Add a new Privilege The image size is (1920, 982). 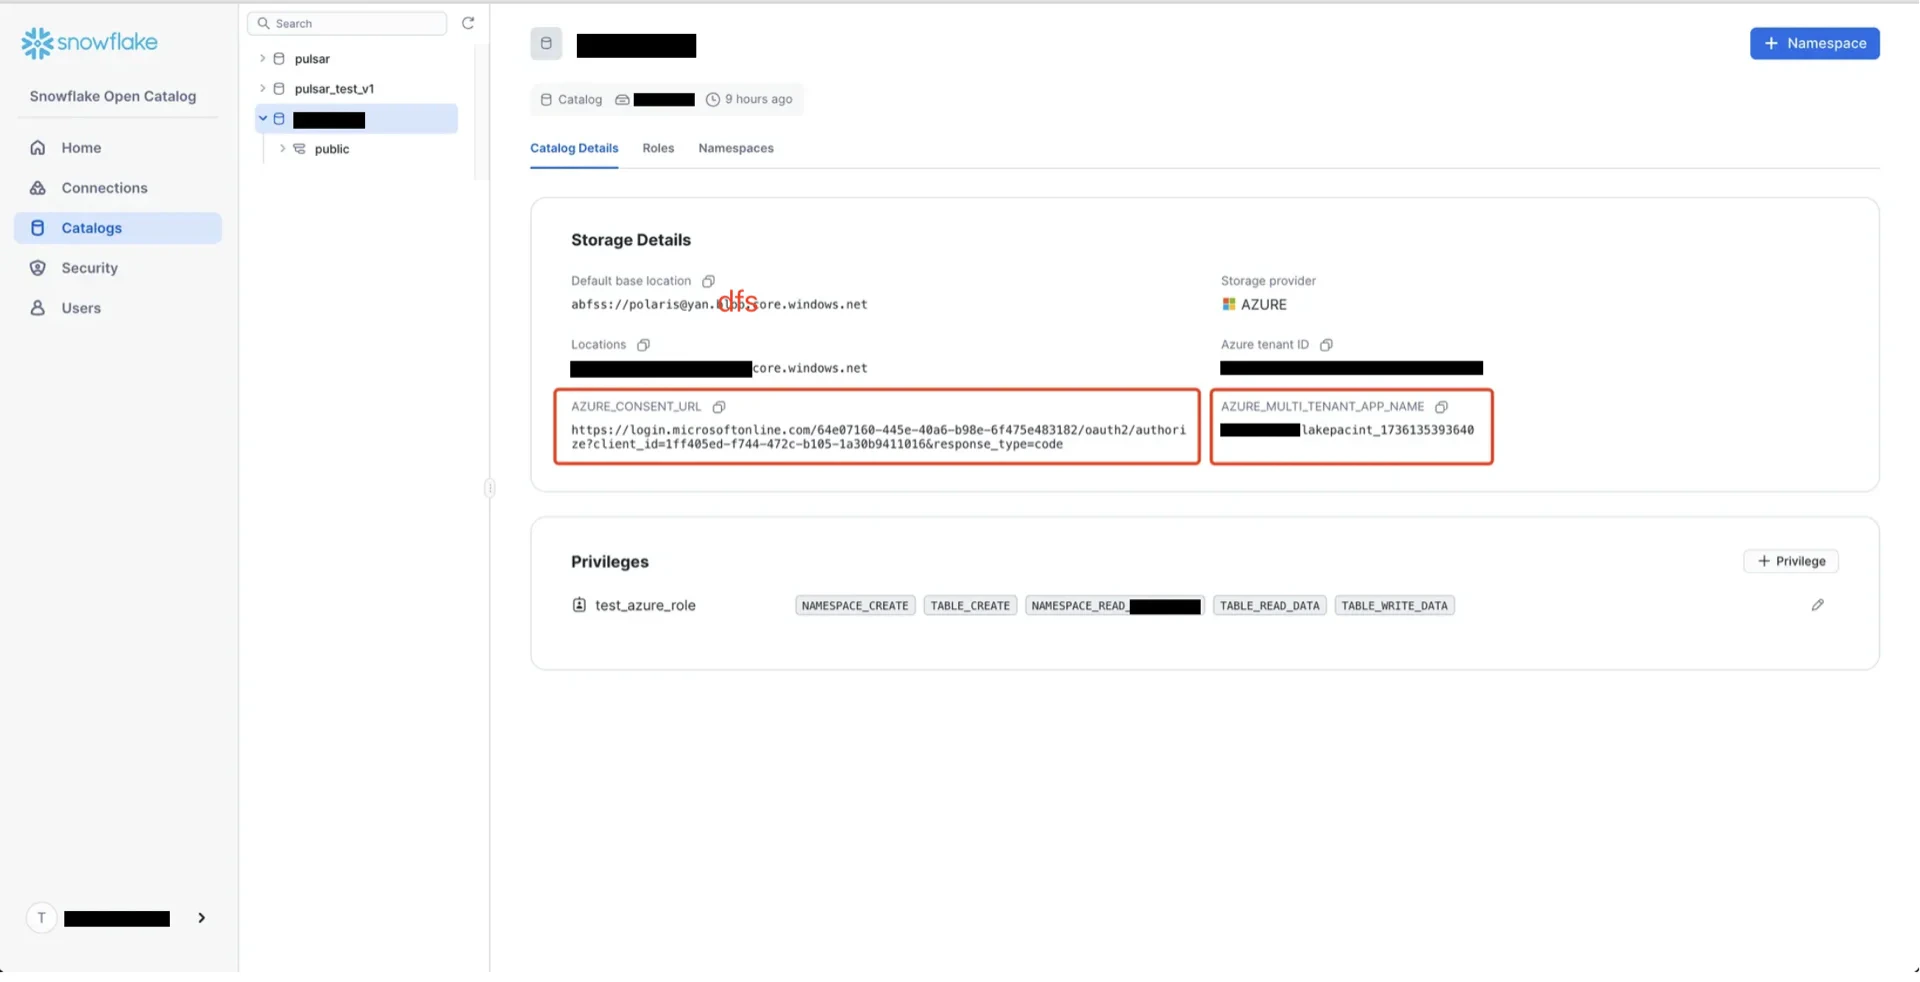[x=1791, y=561]
